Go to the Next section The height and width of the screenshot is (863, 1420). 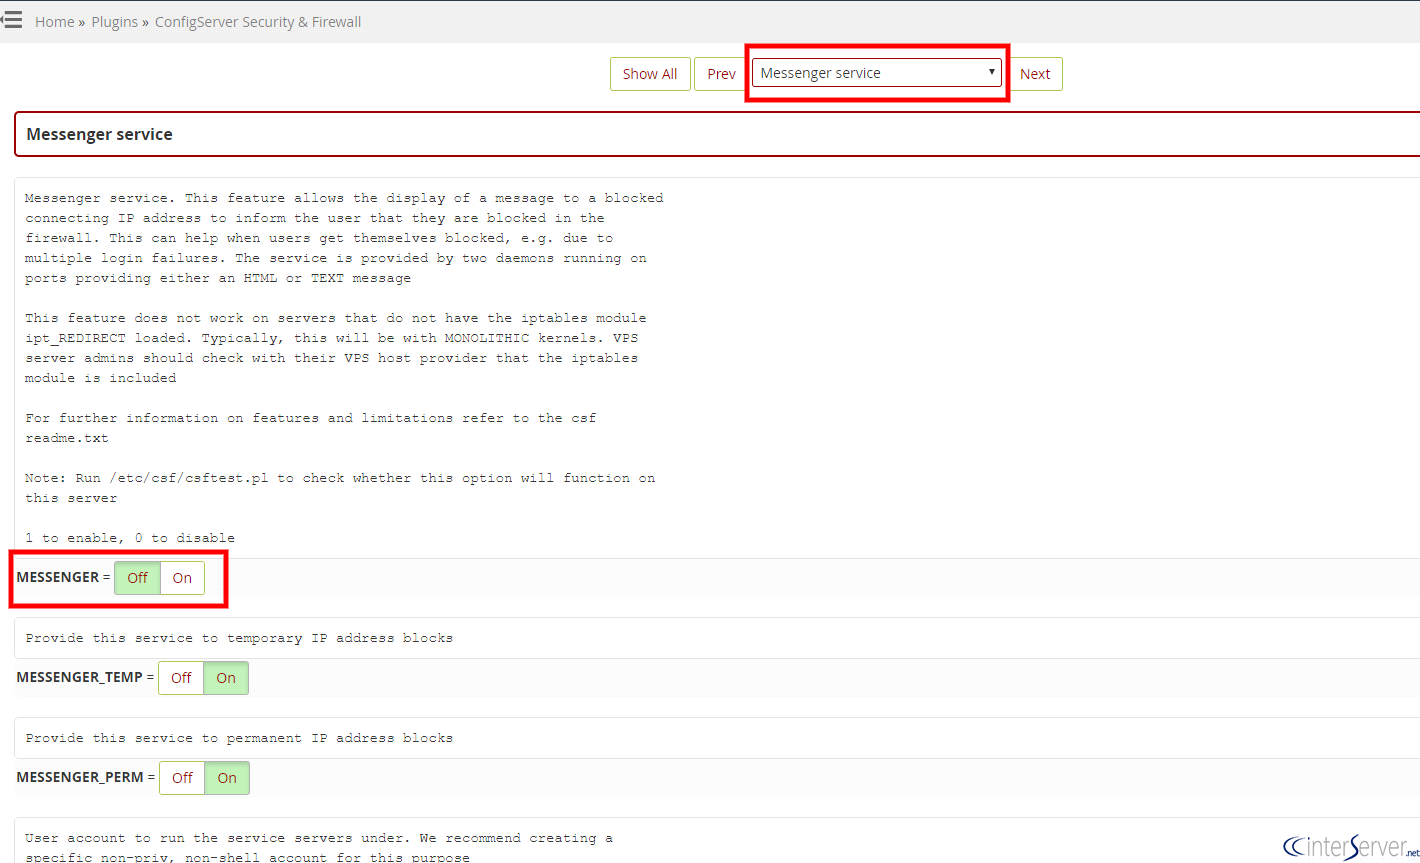coord(1035,74)
